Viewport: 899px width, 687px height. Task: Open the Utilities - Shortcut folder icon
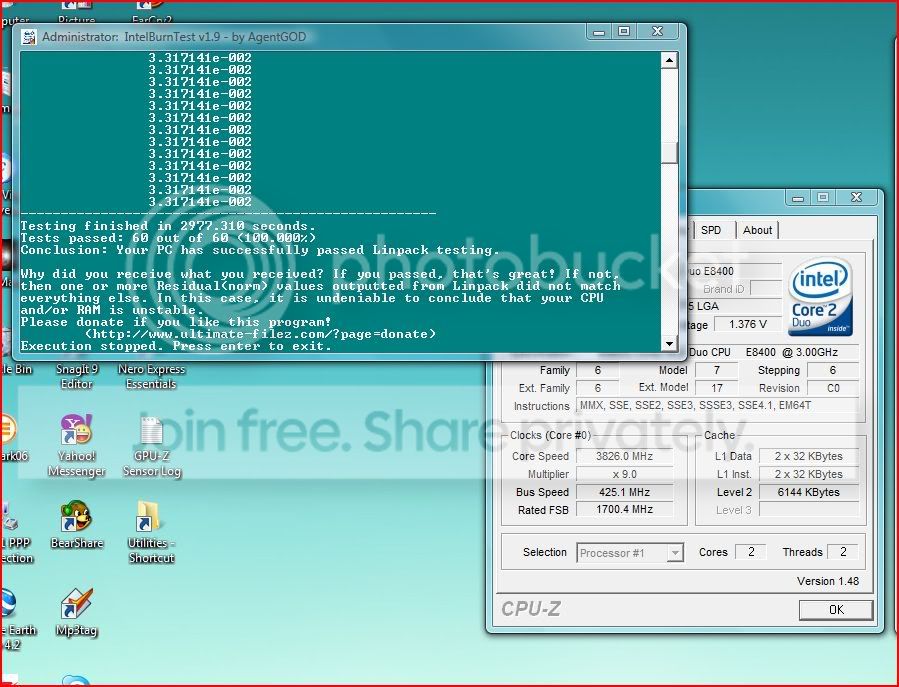(151, 532)
